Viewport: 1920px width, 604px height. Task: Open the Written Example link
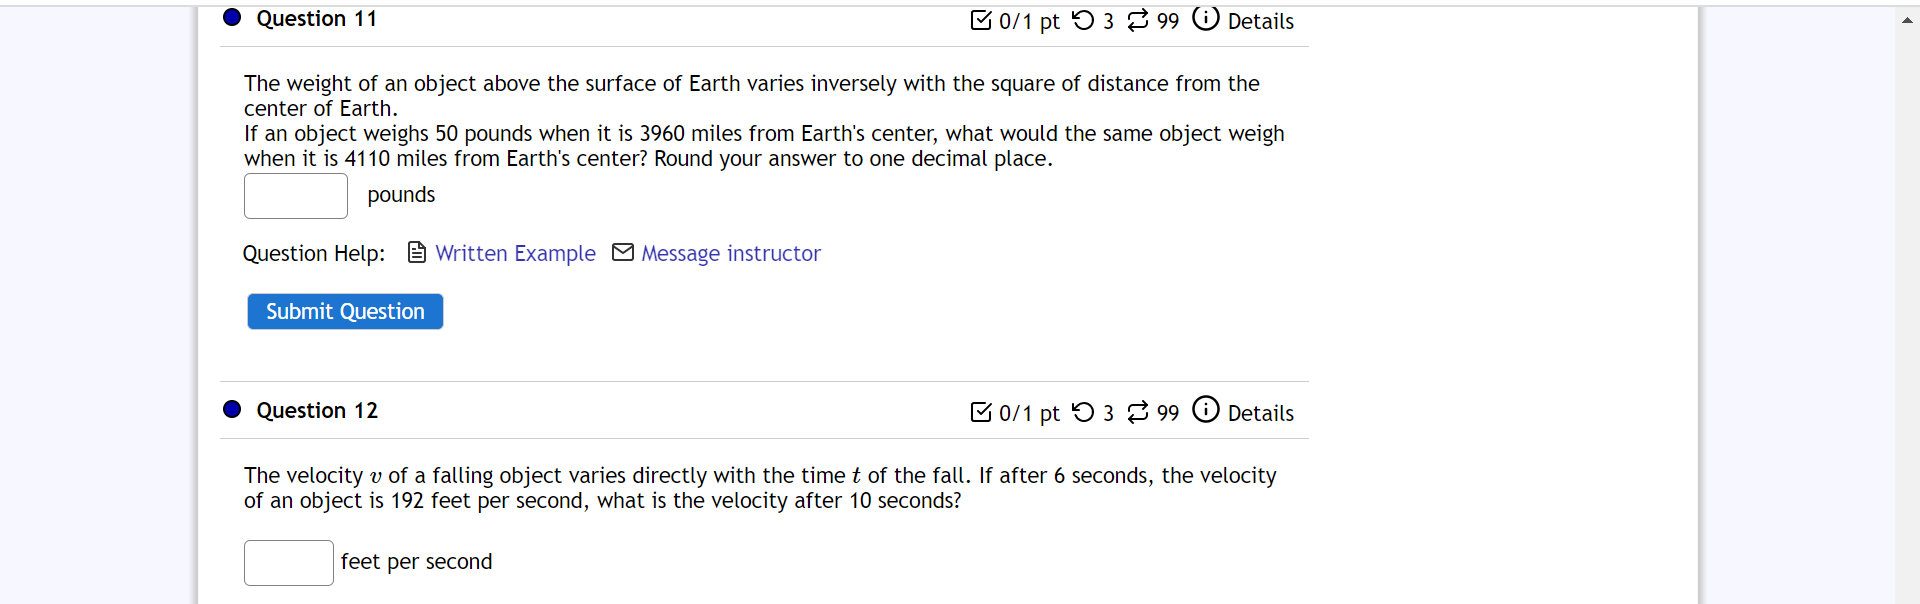(515, 253)
